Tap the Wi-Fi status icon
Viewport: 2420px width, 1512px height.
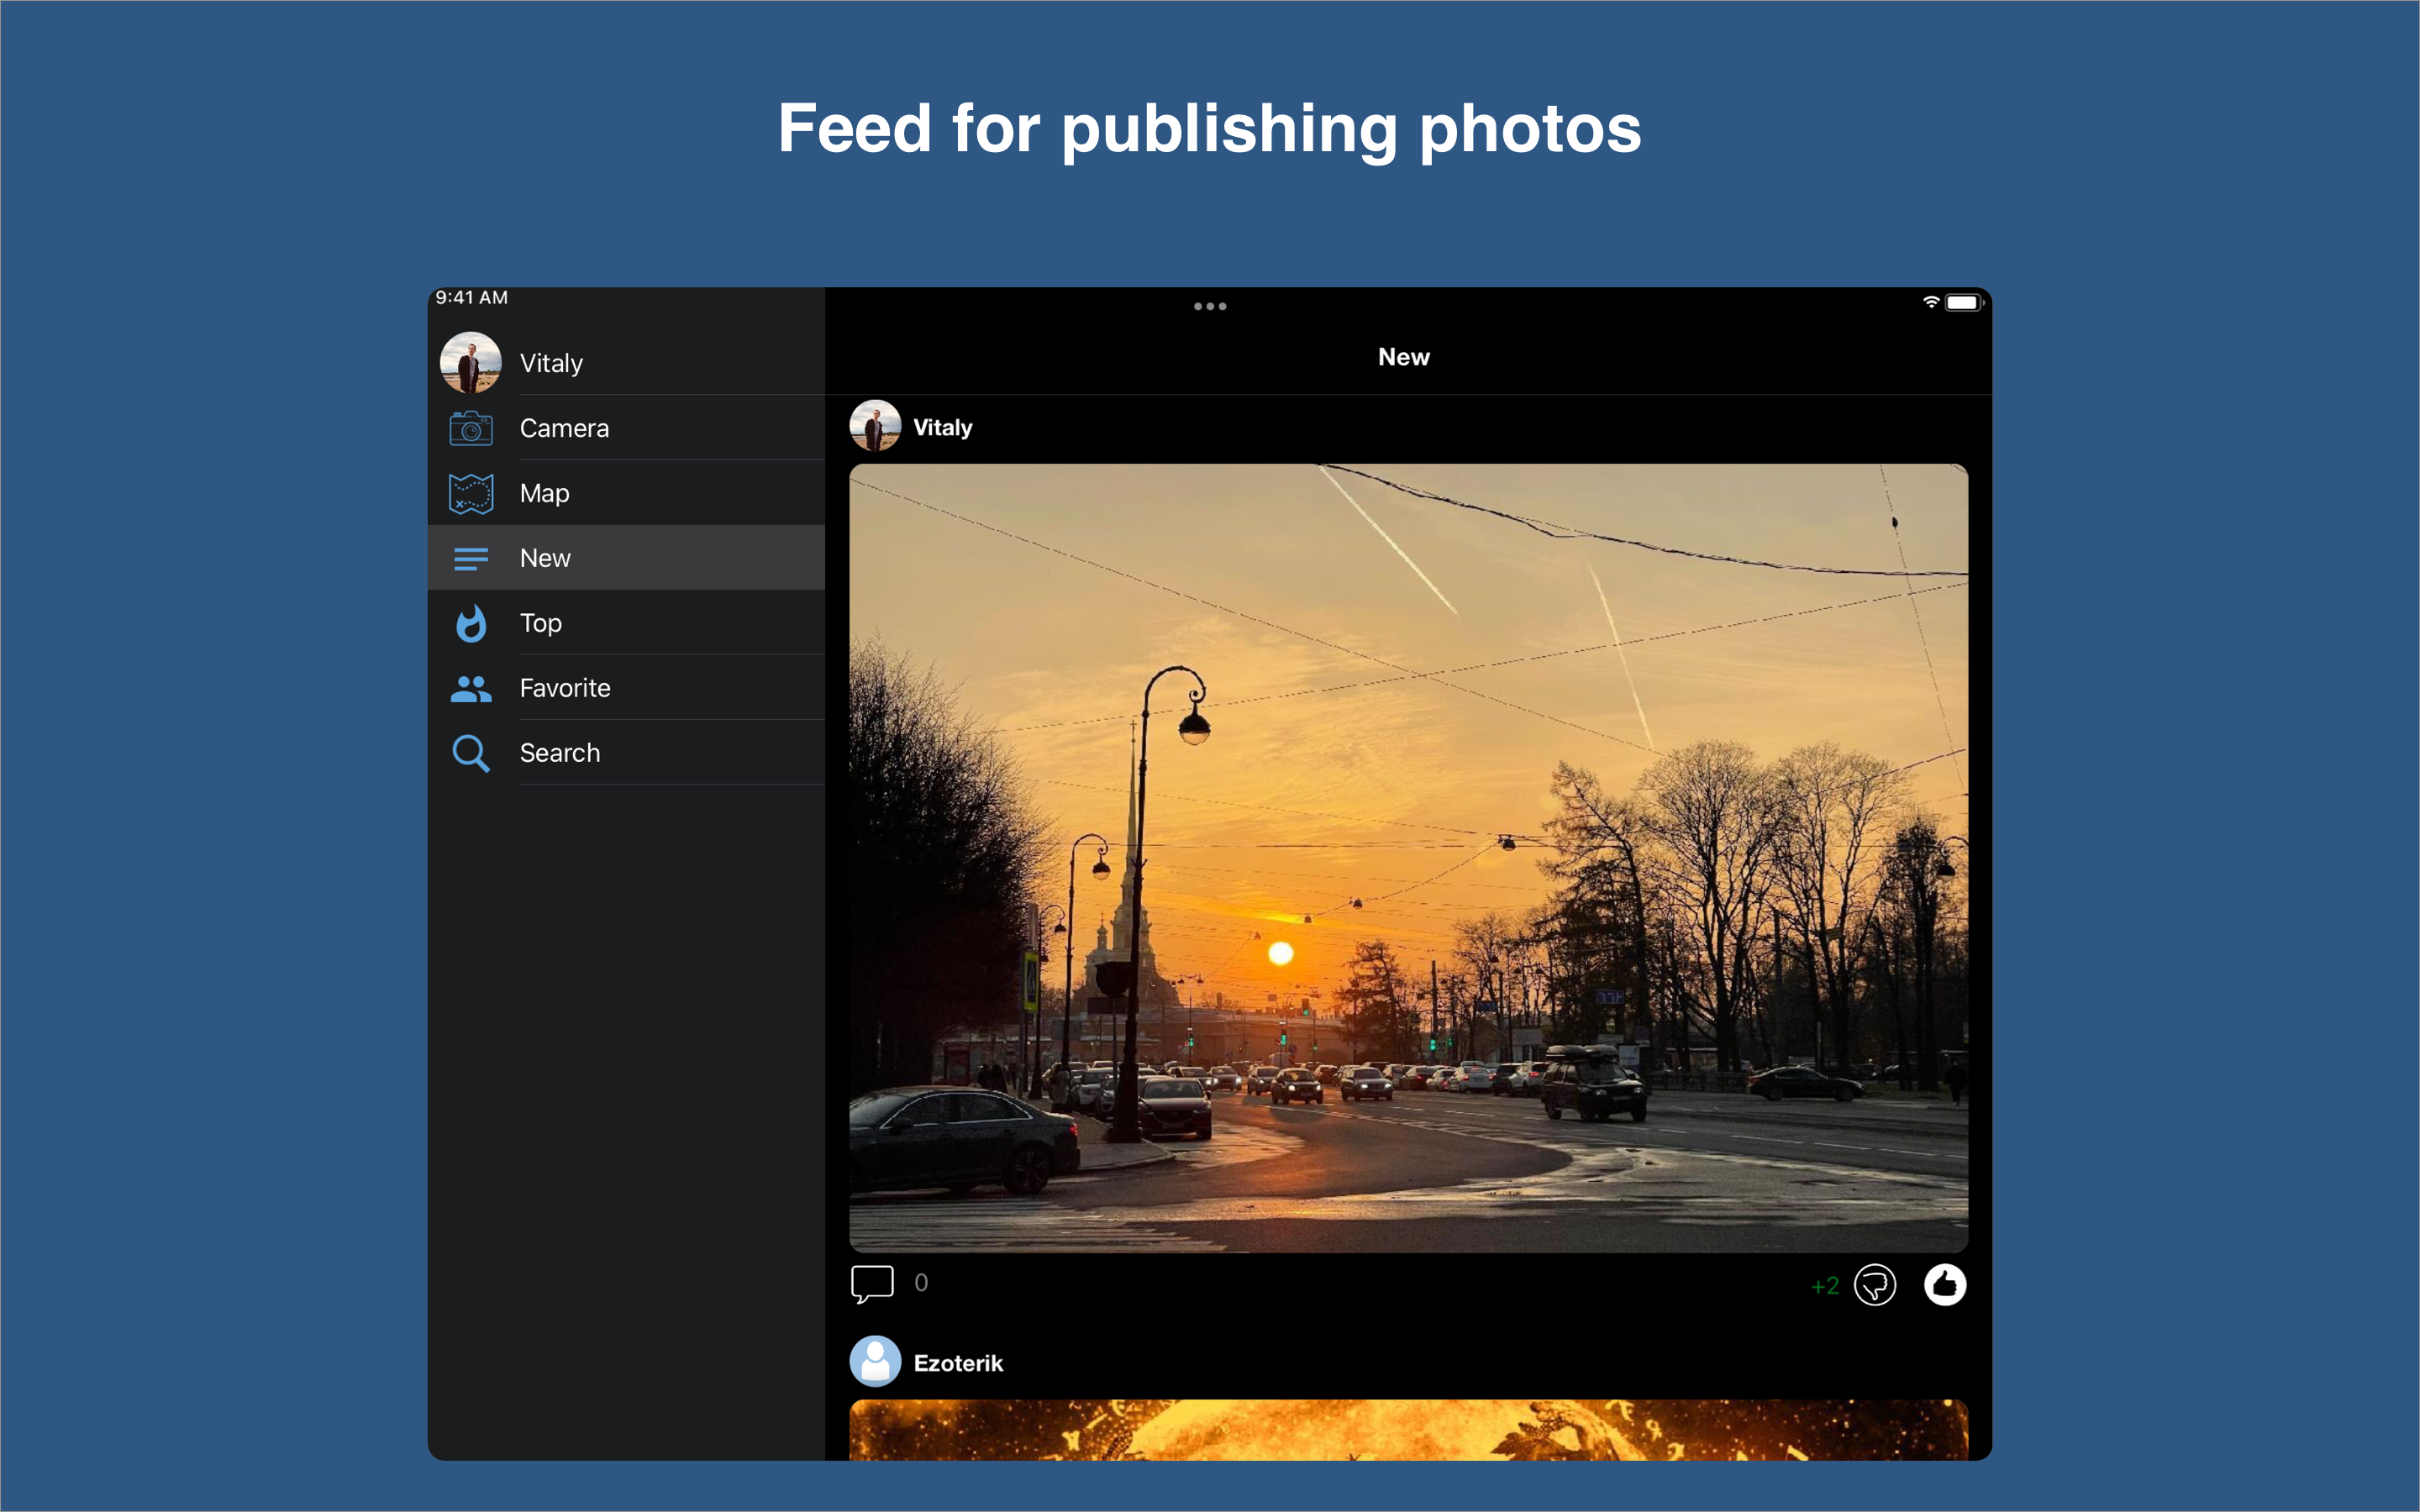pos(1931,302)
